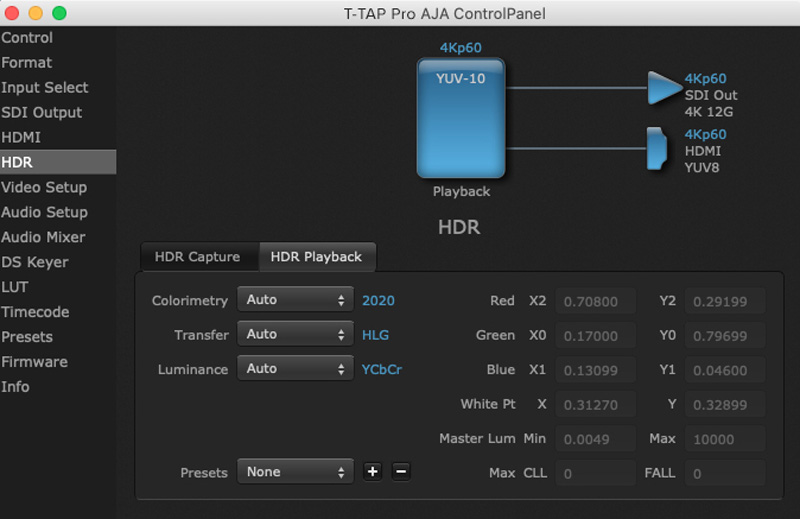
Task: Open the Presets dropdown set to None
Action: pos(295,472)
